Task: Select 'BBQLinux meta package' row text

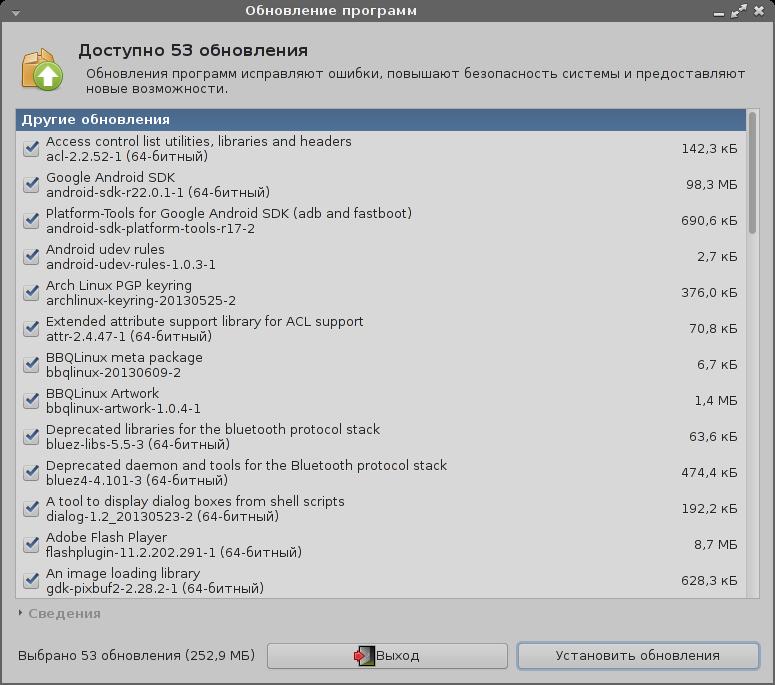Action: pyautogui.click(x=124, y=358)
